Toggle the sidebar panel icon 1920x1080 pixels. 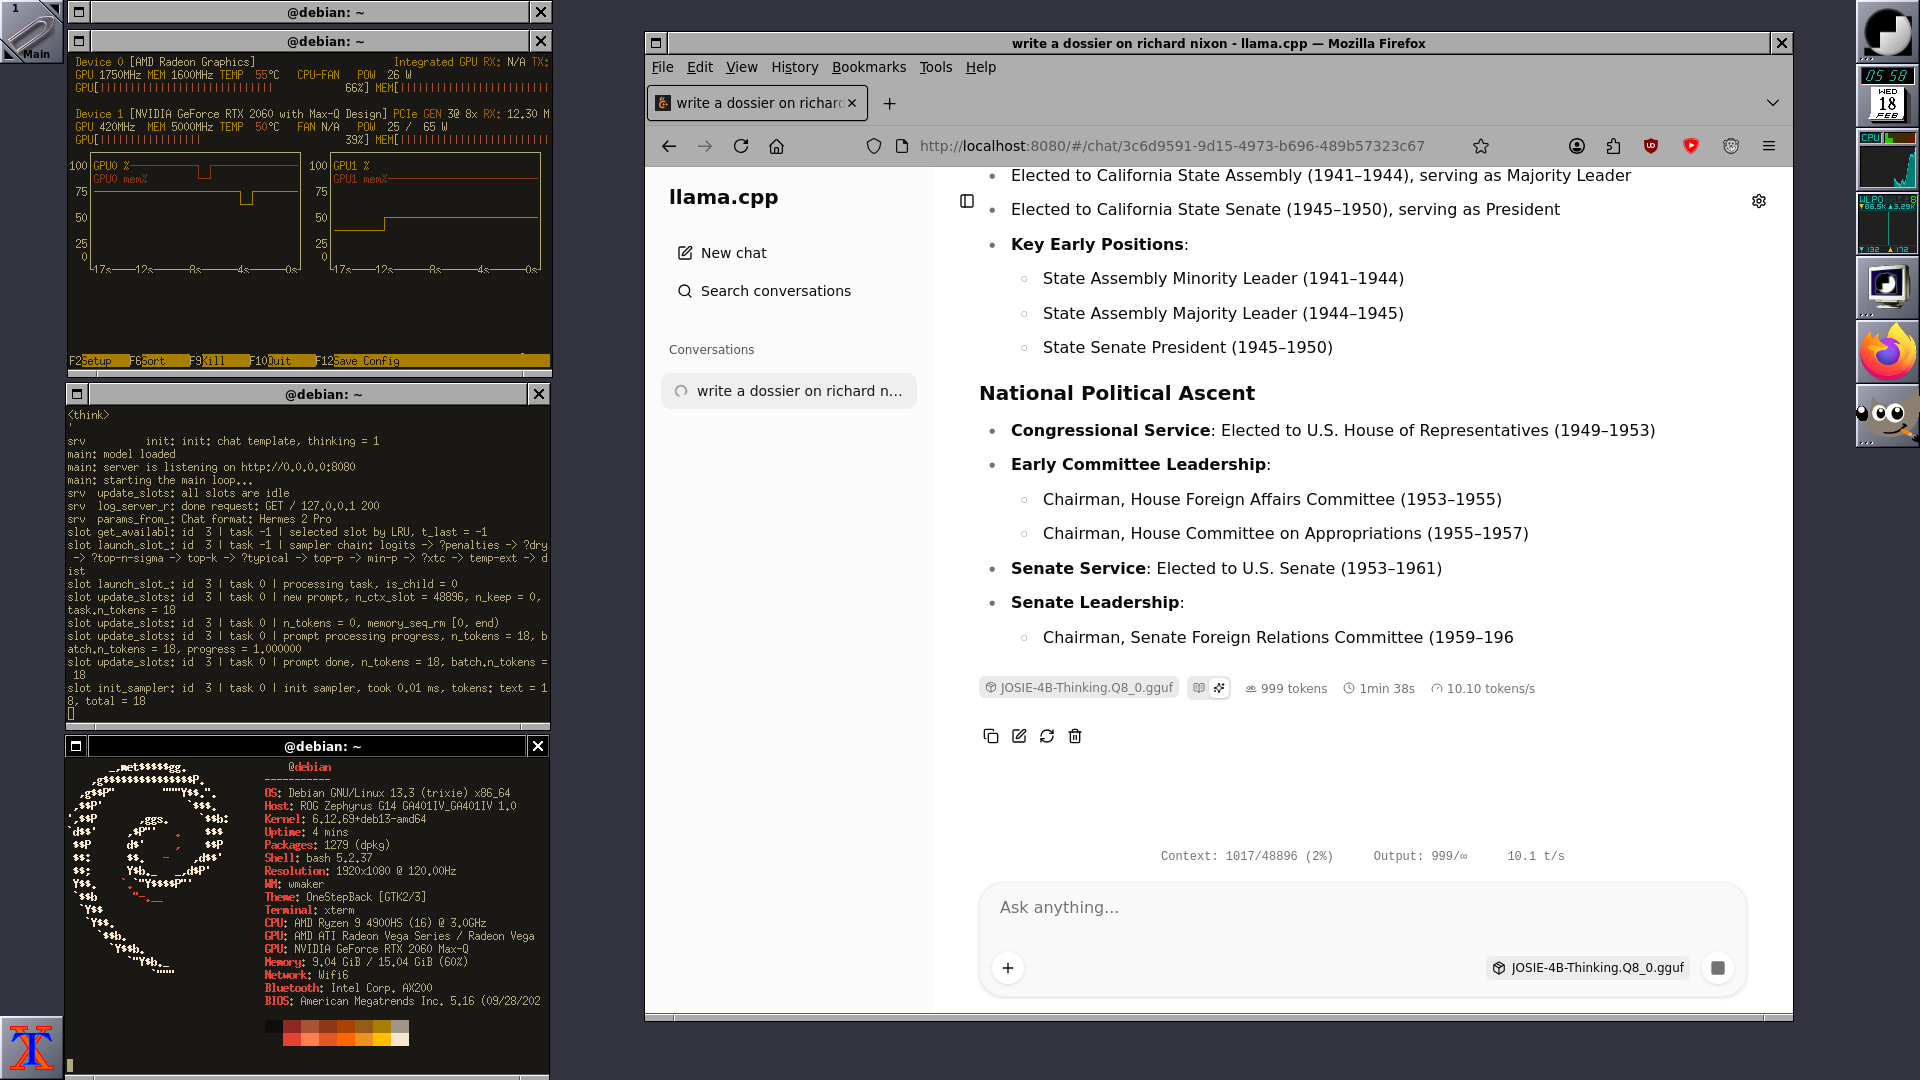click(x=966, y=201)
